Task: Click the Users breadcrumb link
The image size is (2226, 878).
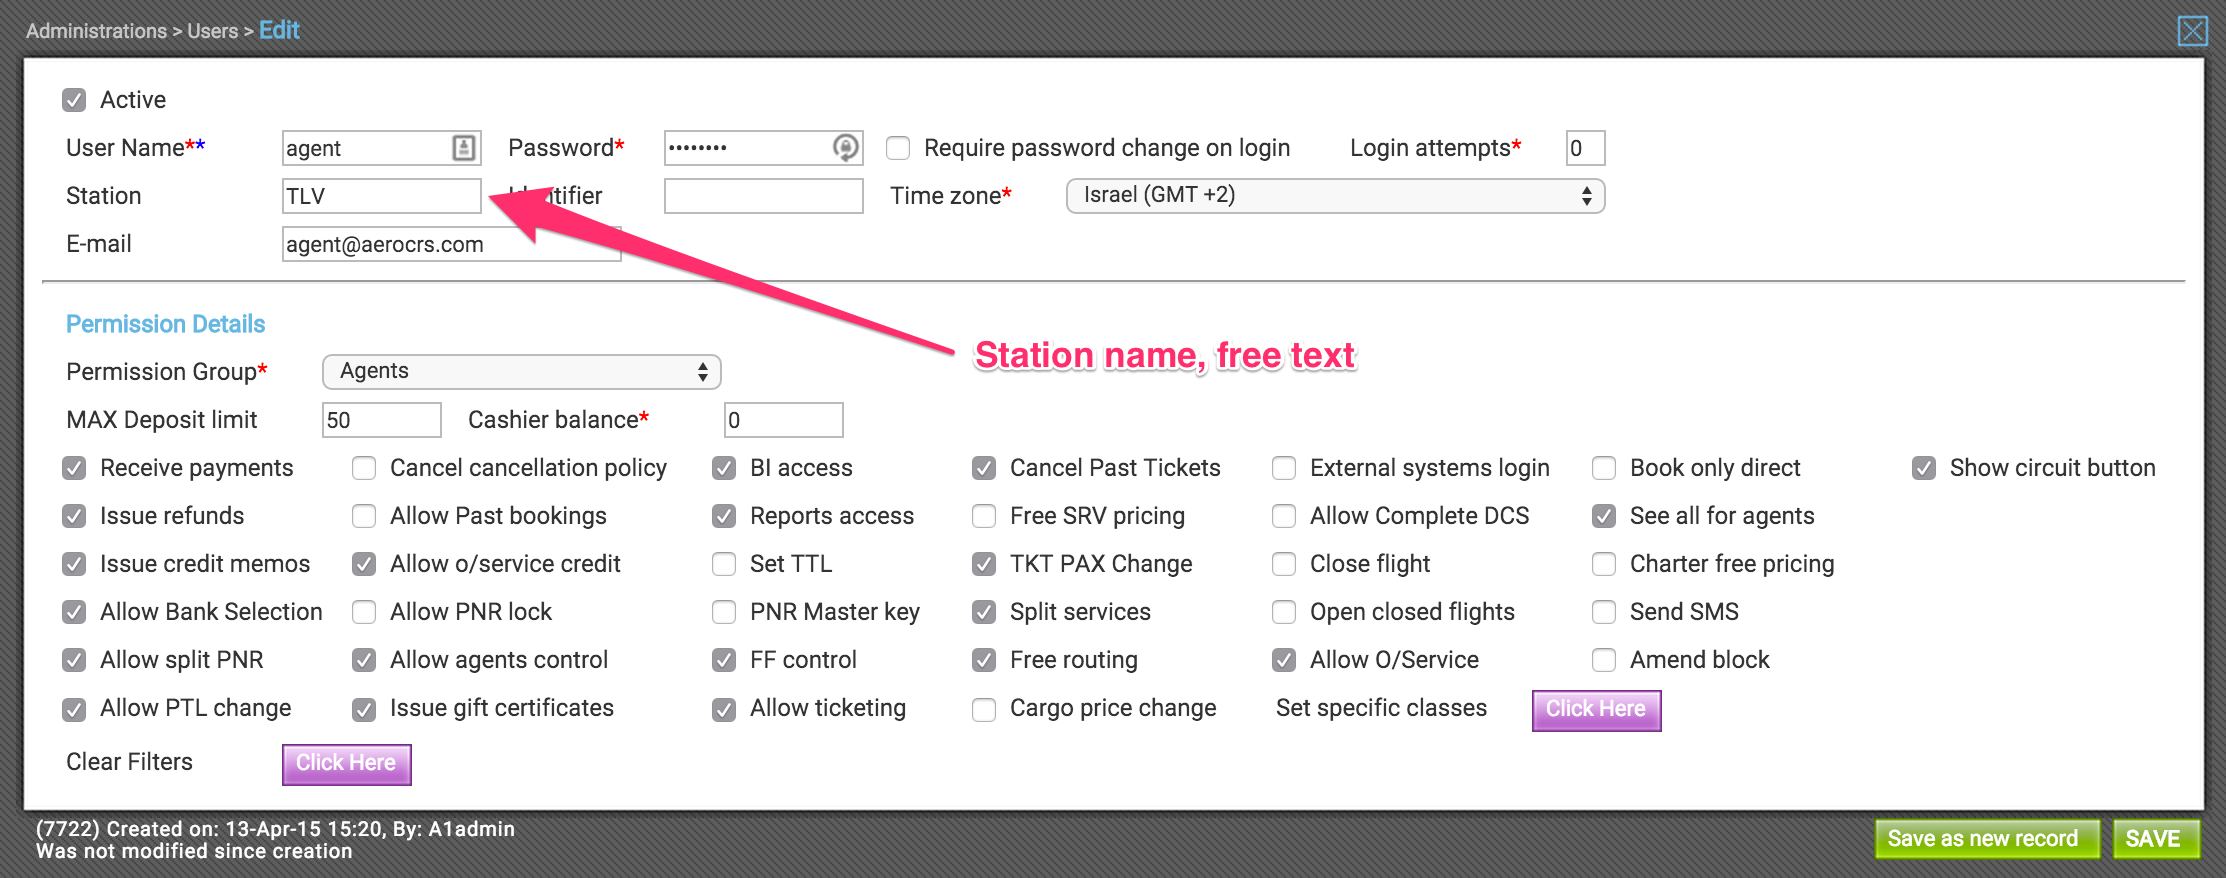Action: point(212,31)
